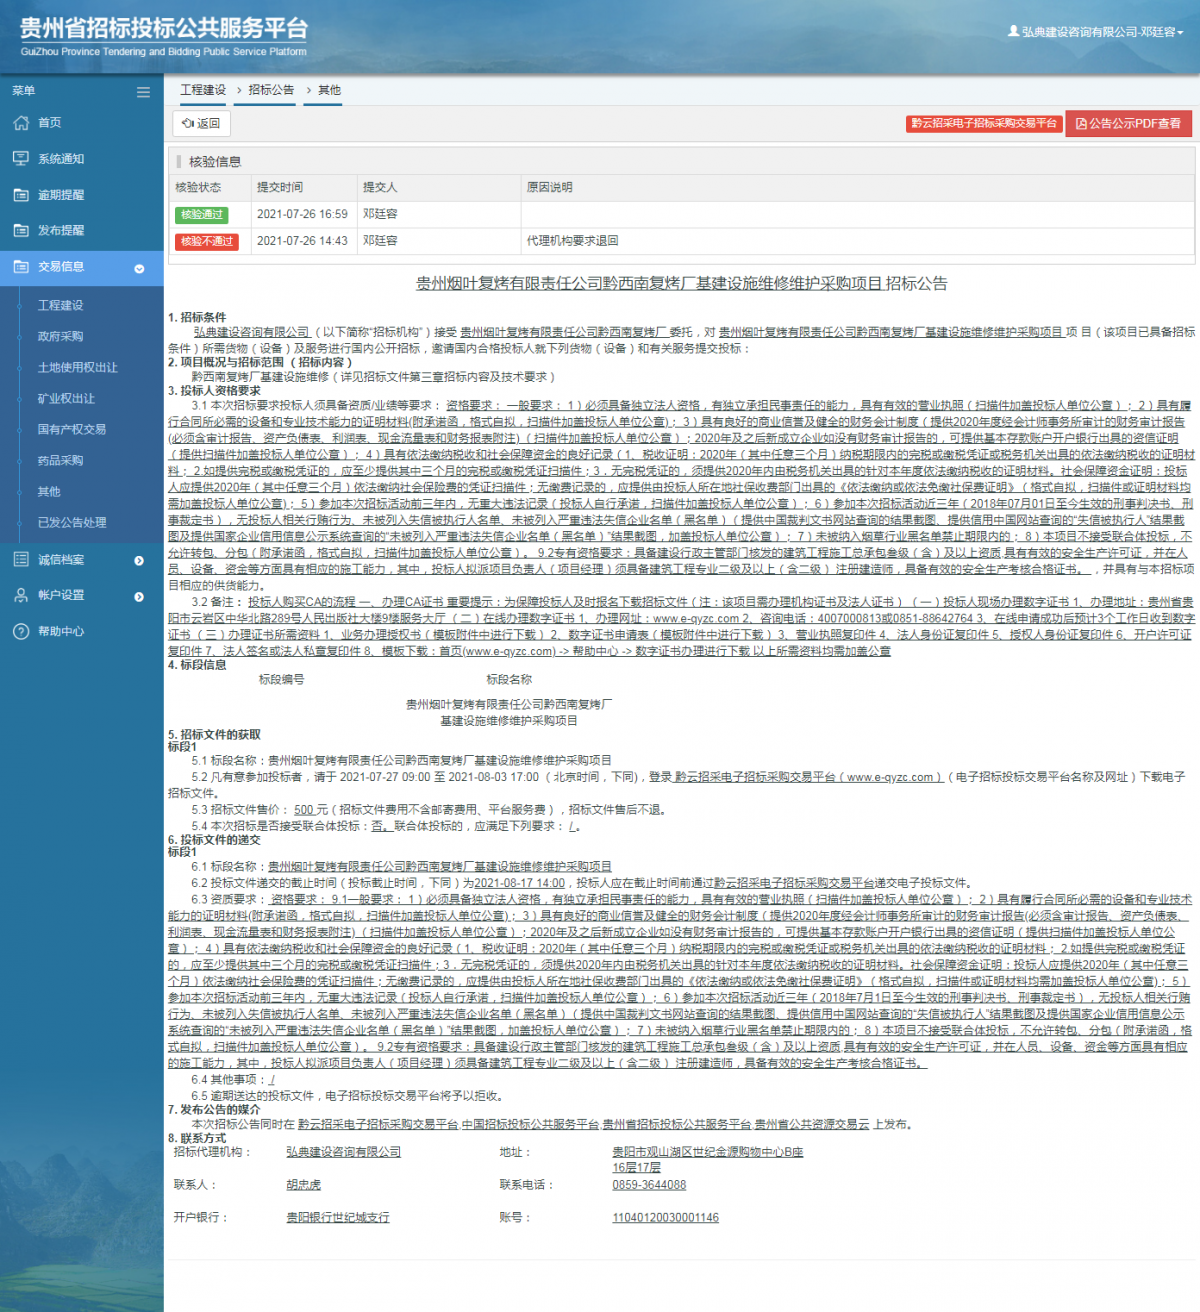1200x1312 pixels.
Task: Select 政府采购 in sidebar submenu
Action: point(60,336)
